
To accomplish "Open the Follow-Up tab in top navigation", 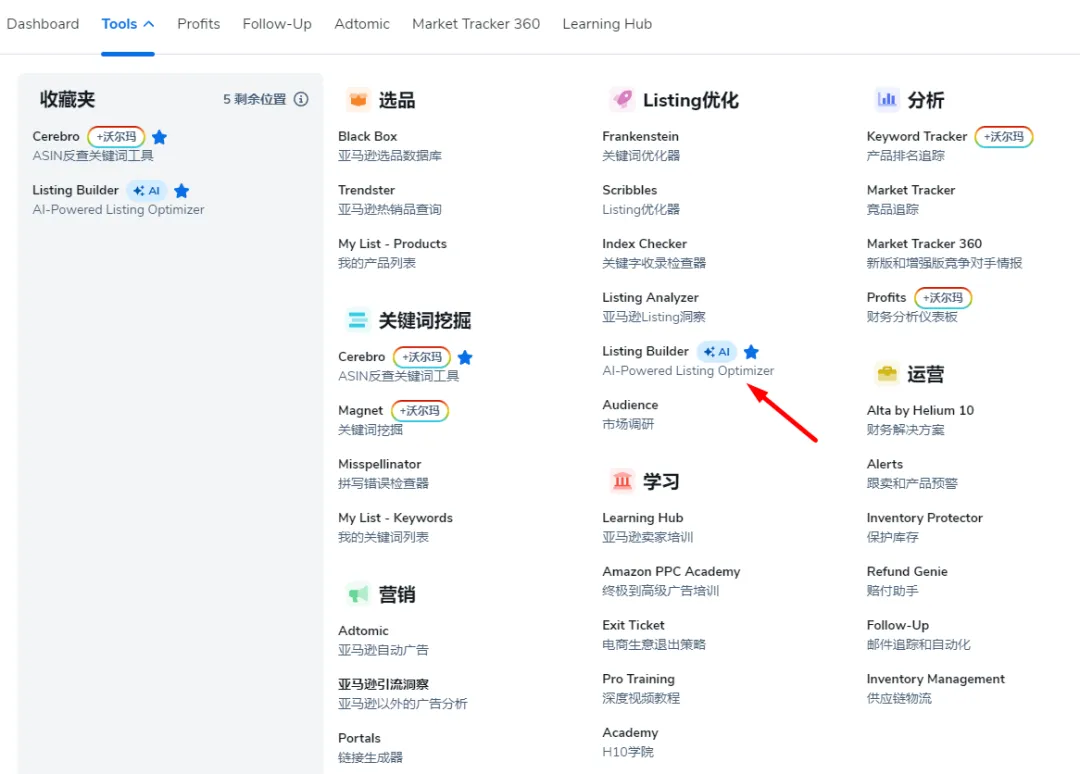I will (x=277, y=24).
